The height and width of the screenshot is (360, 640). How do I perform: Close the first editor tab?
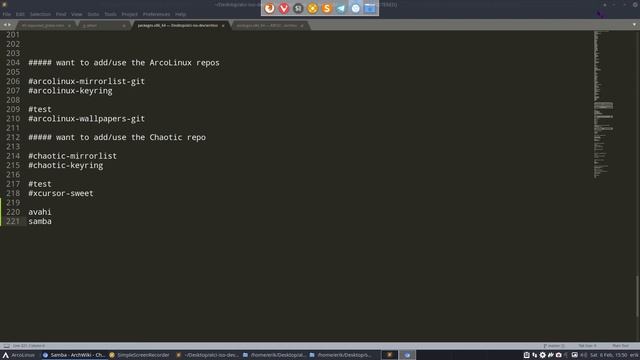click(x=69, y=26)
